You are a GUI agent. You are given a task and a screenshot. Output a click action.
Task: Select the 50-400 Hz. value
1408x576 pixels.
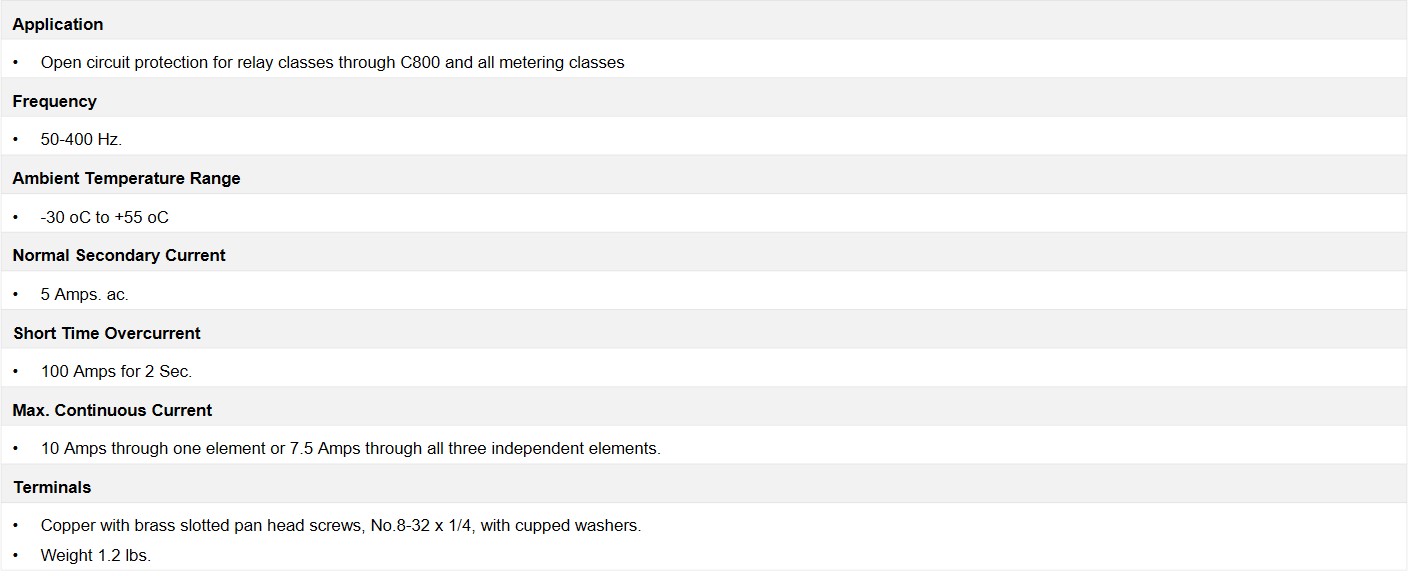(x=81, y=140)
